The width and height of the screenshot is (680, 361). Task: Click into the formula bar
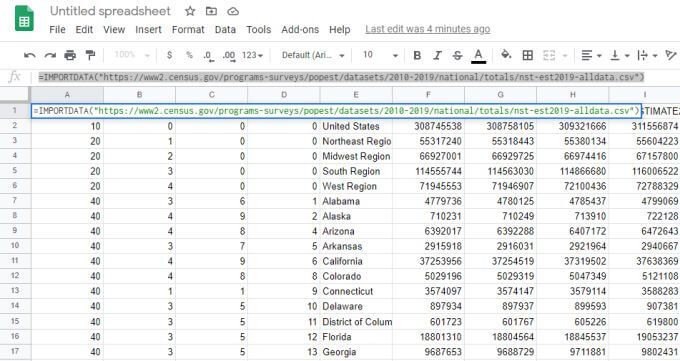click(356, 77)
